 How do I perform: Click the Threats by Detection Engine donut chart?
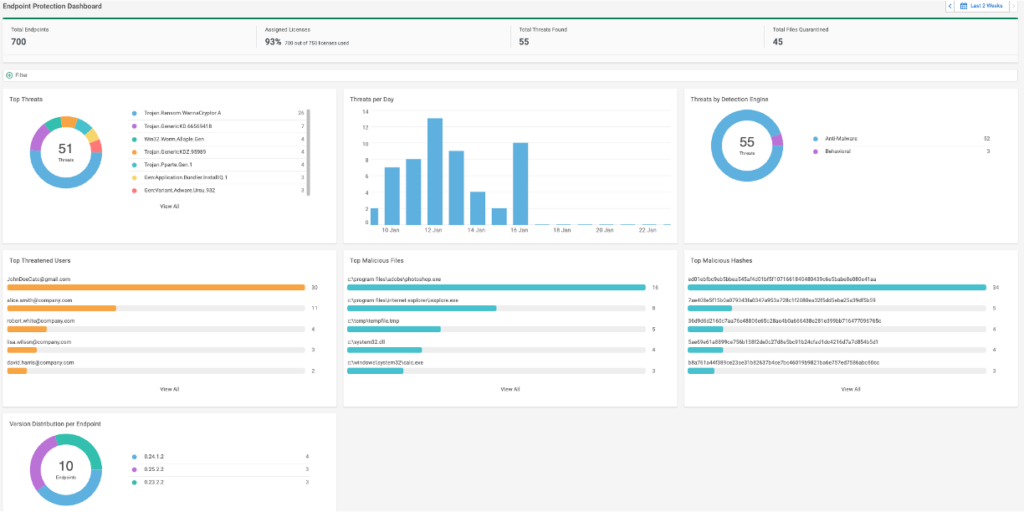coord(746,147)
